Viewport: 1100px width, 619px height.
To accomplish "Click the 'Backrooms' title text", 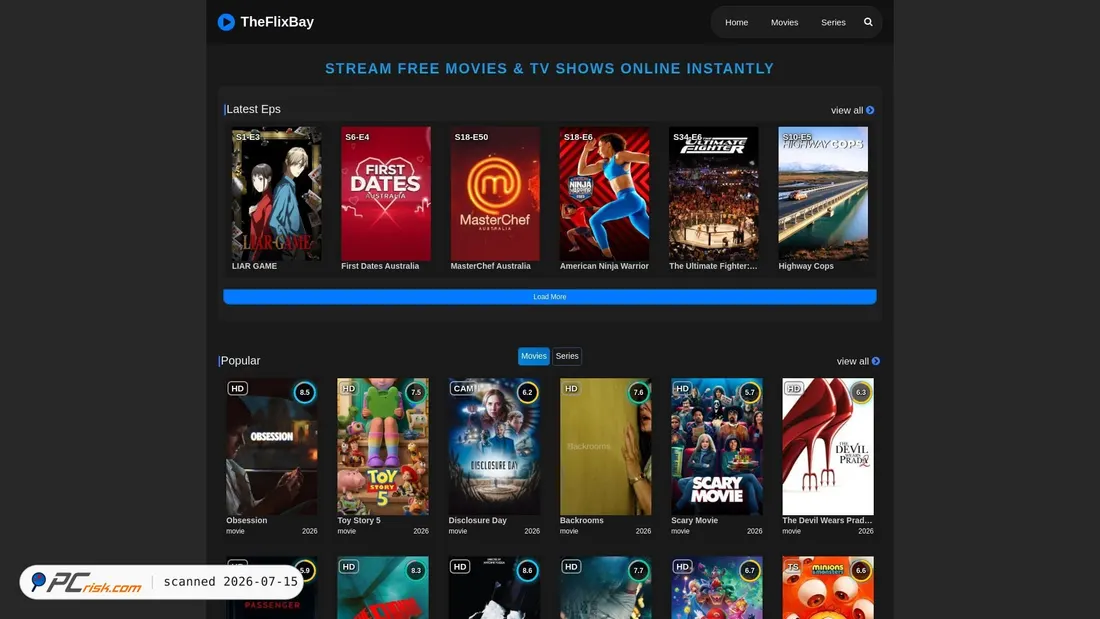I will click(x=582, y=521).
